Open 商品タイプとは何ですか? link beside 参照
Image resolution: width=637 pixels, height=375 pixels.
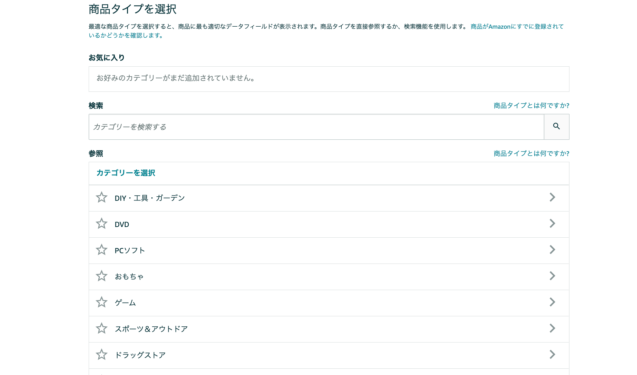pos(531,154)
